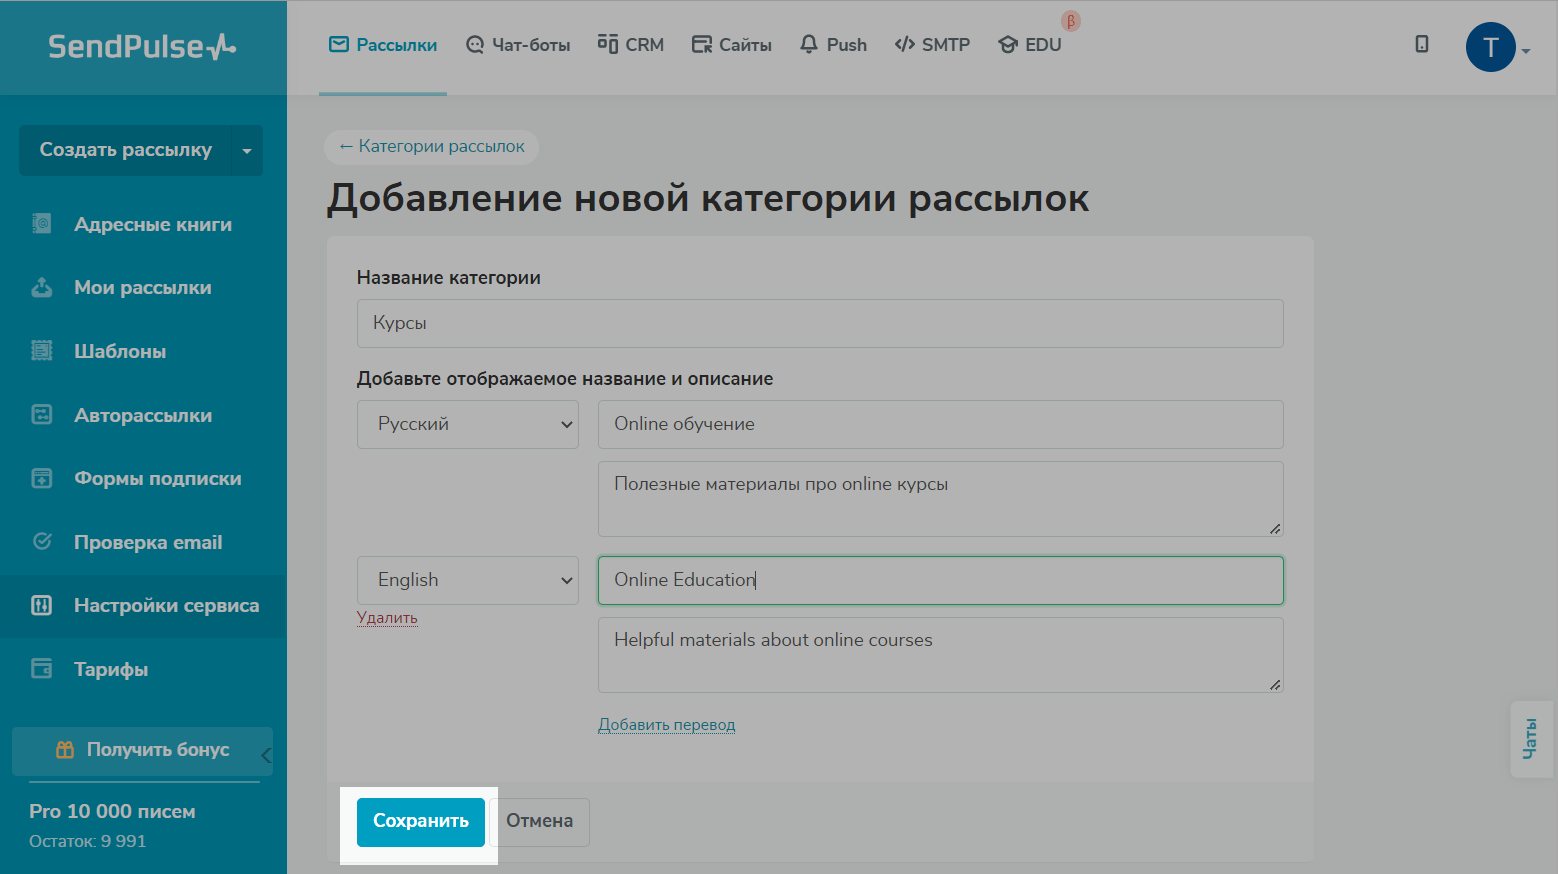Click the Delete link under English
The width and height of the screenshot is (1558, 874).
[x=387, y=618]
